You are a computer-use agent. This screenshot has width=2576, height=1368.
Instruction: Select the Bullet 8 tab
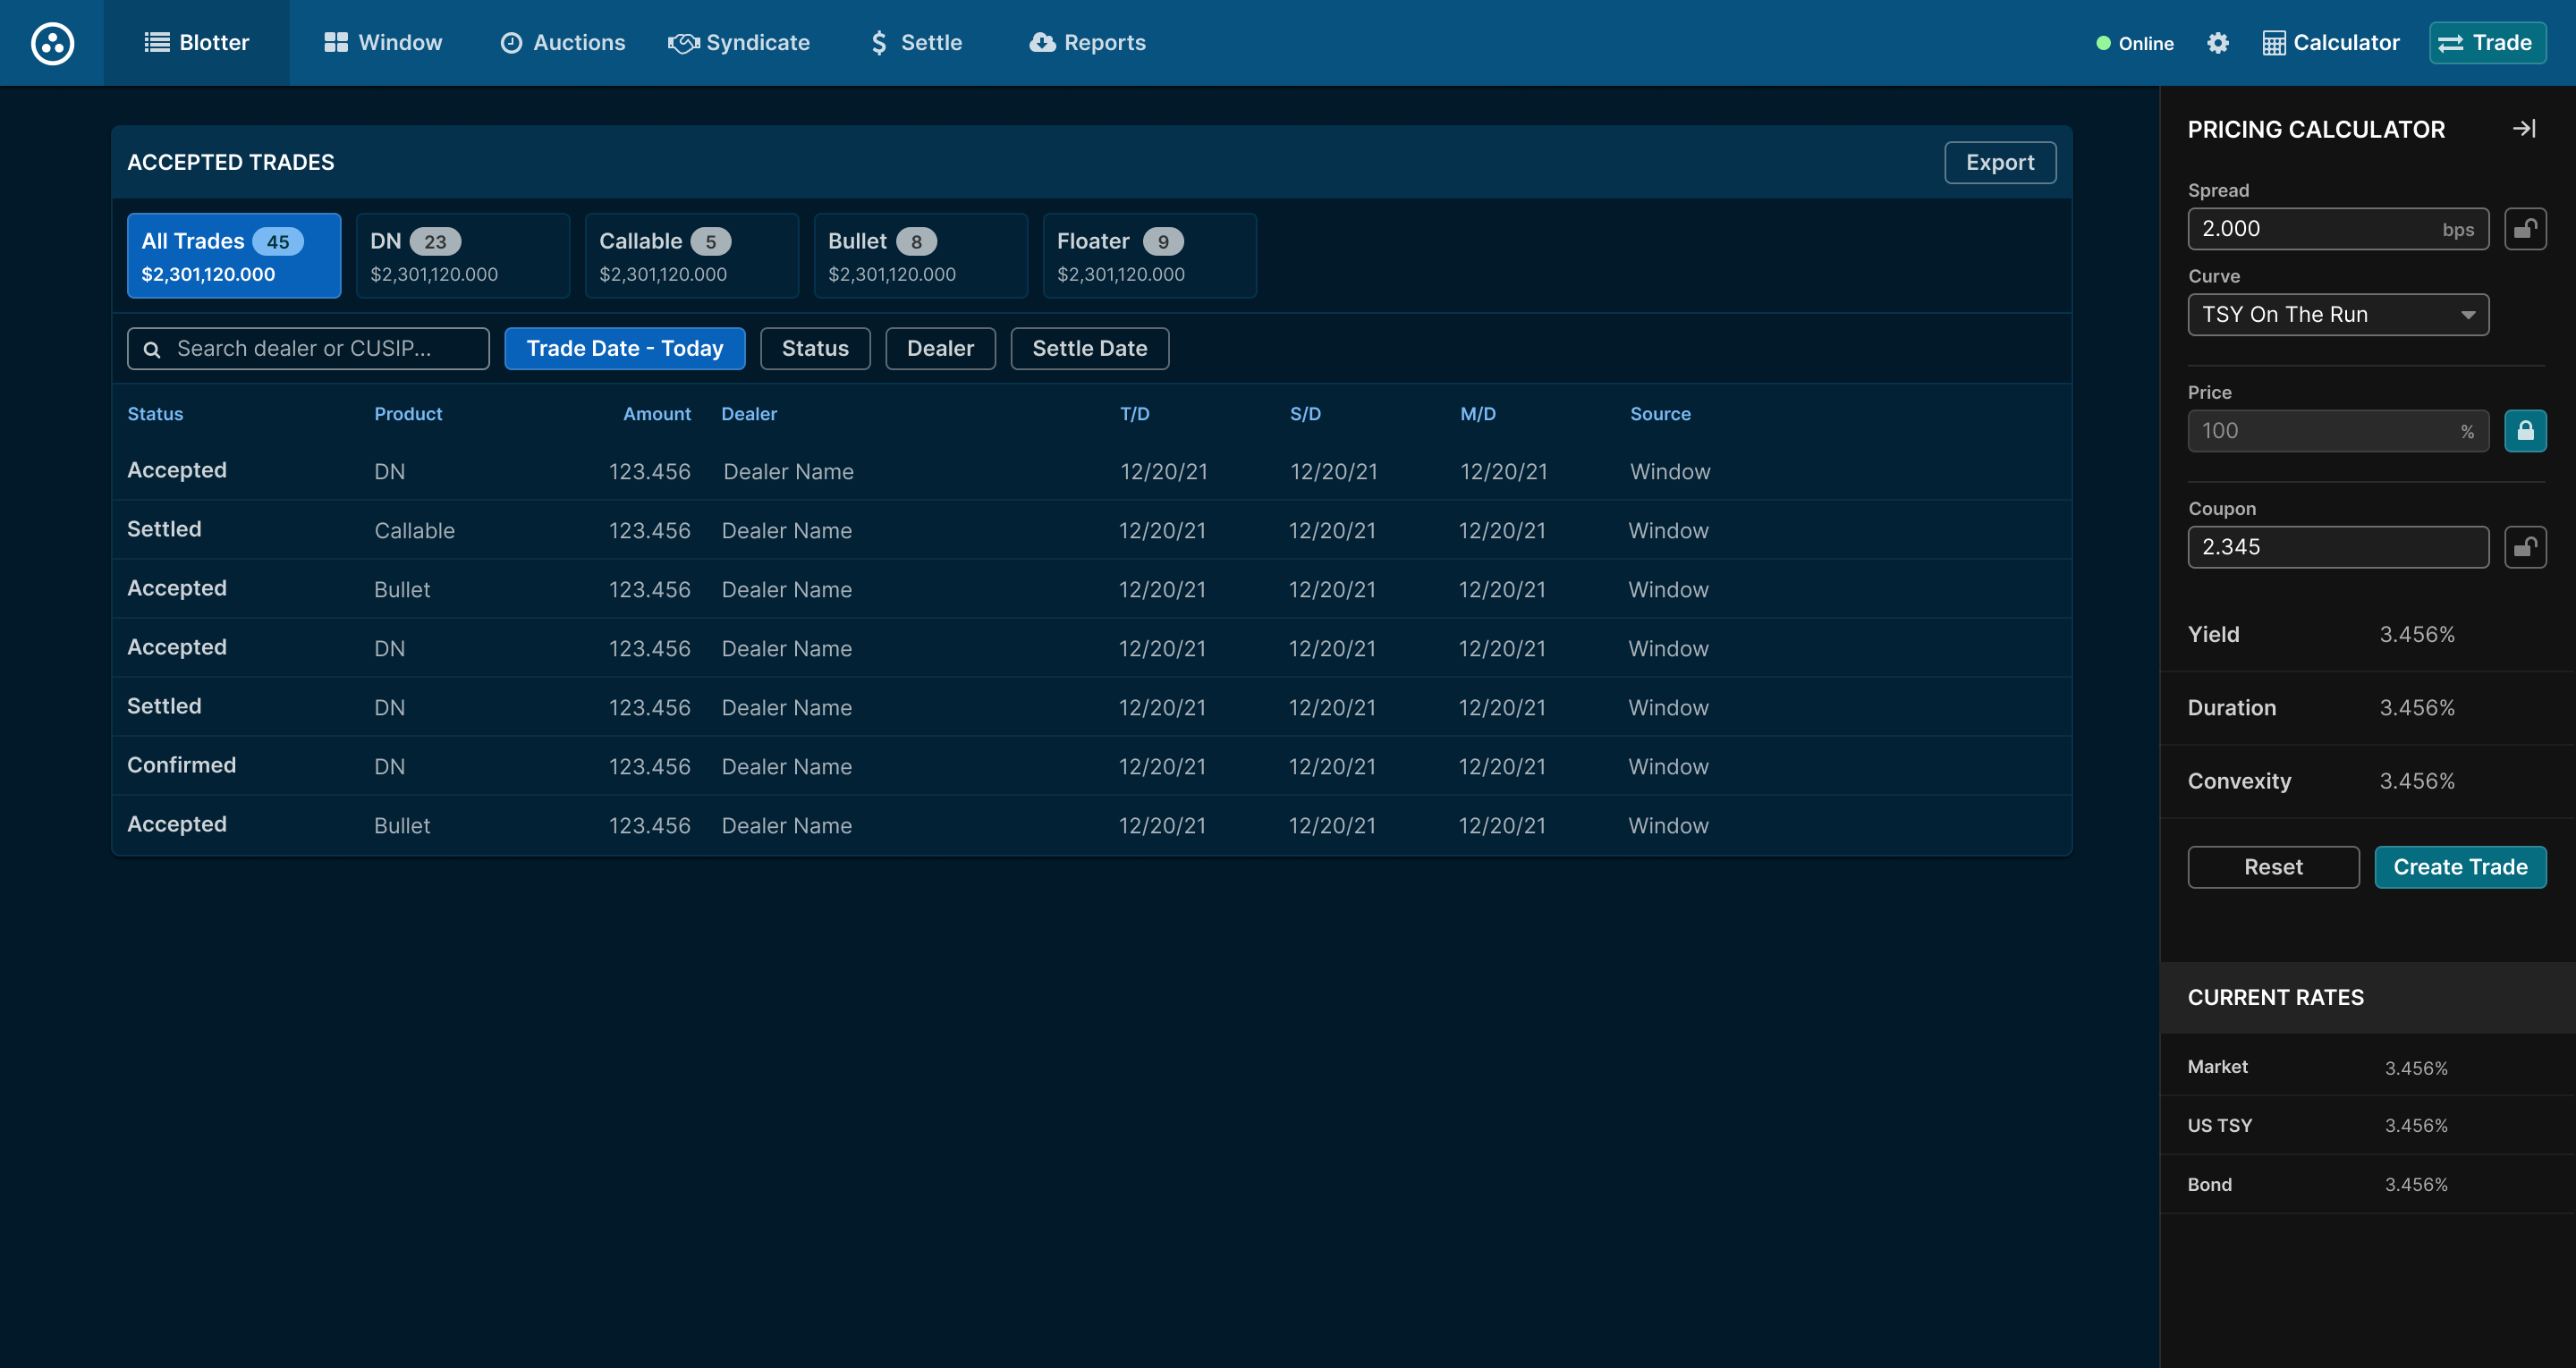921,256
